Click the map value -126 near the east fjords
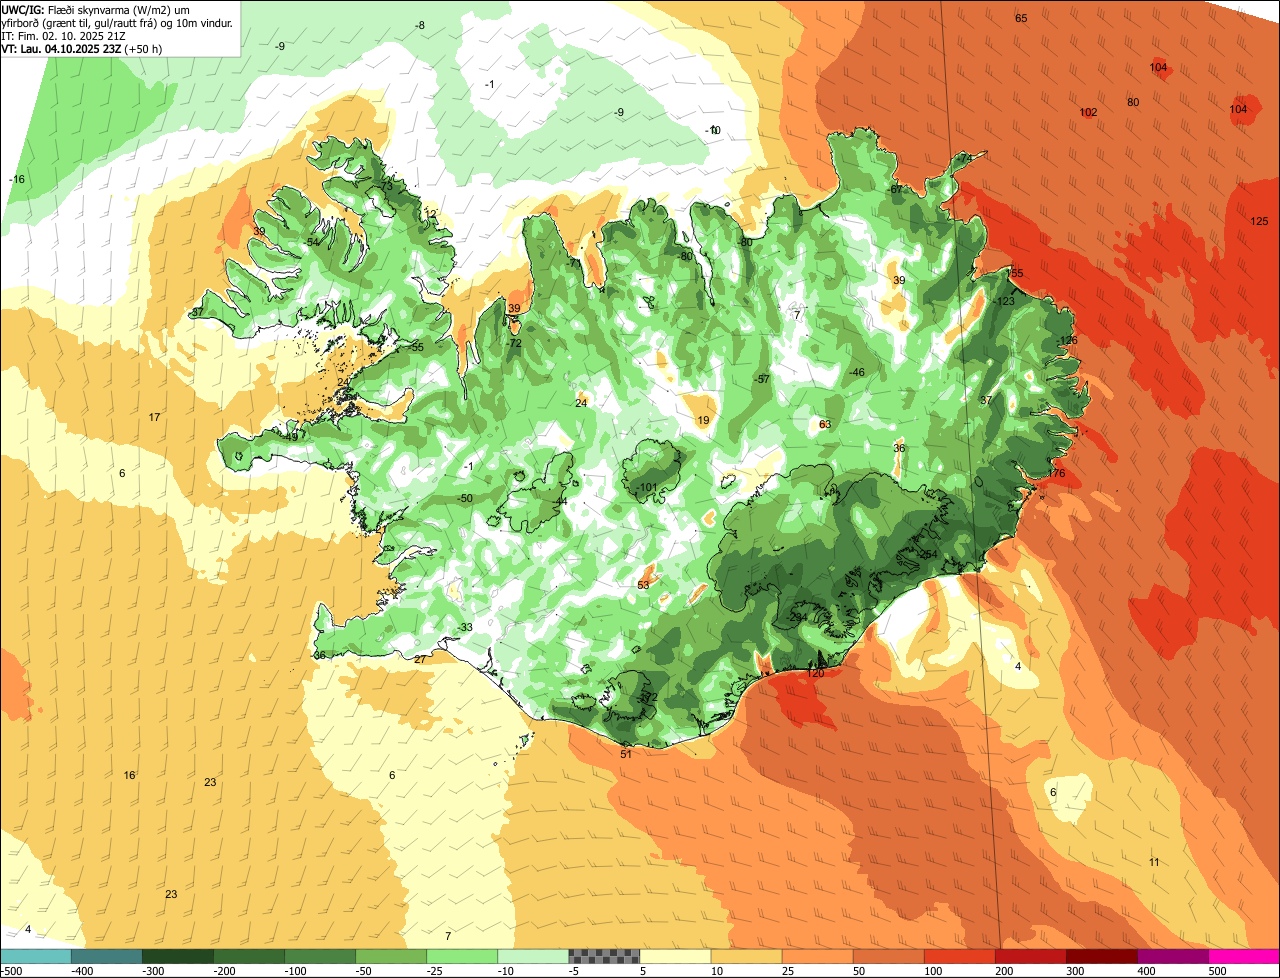This screenshot has height=978, width=1280. pos(1068,341)
